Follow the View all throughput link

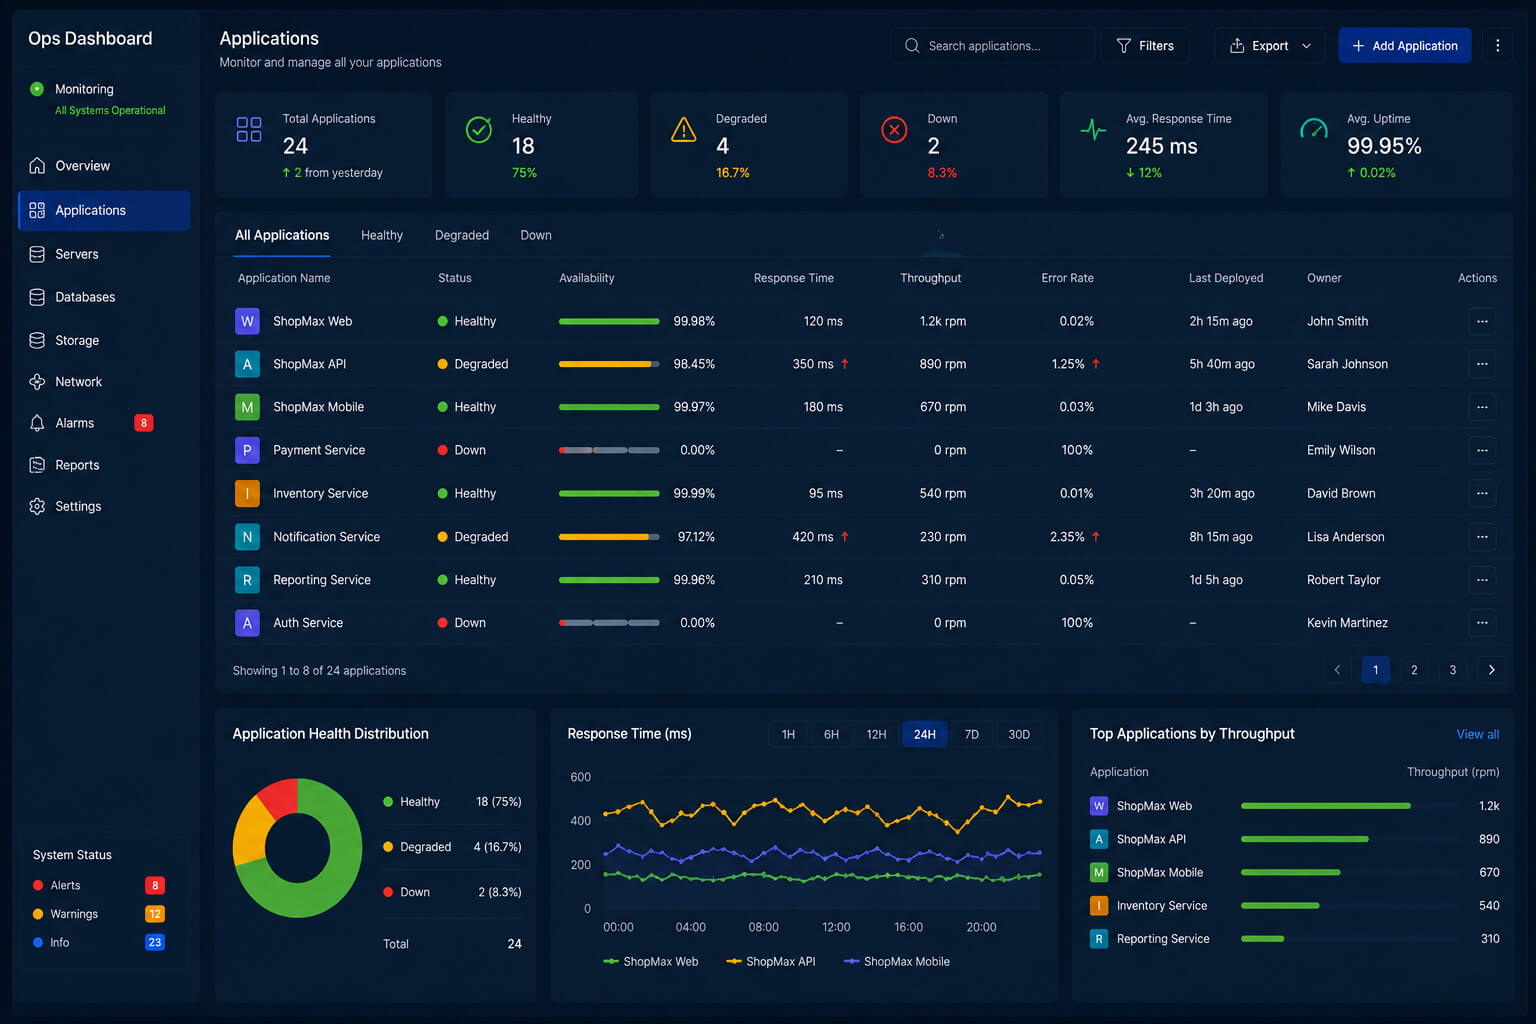pyautogui.click(x=1477, y=734)
